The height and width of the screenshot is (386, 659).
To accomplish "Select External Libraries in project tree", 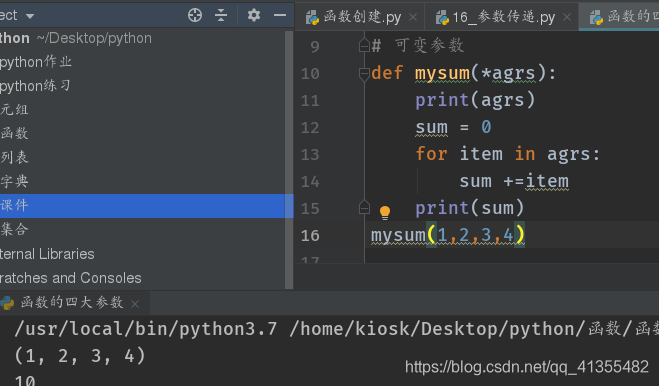I will click(x=47, y=254).
